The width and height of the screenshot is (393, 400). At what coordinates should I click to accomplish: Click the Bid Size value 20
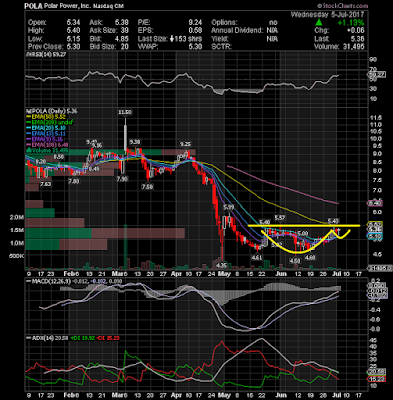tap(124, 47)
